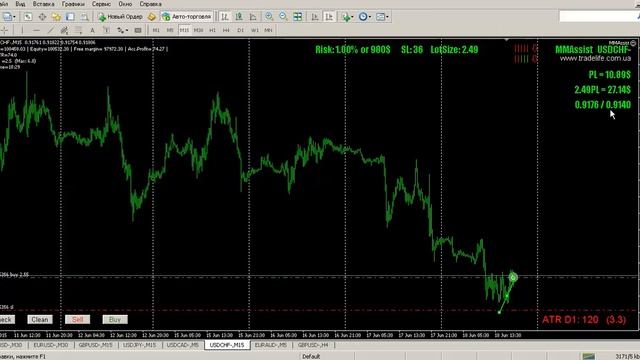Draw a trendline
The width and height of the screenshot is (640, 360).
50,30
